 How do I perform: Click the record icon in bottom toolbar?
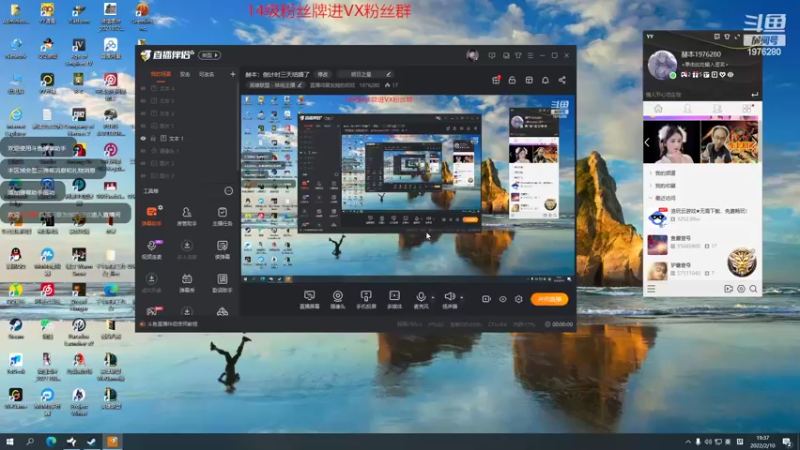pos(486,299)
